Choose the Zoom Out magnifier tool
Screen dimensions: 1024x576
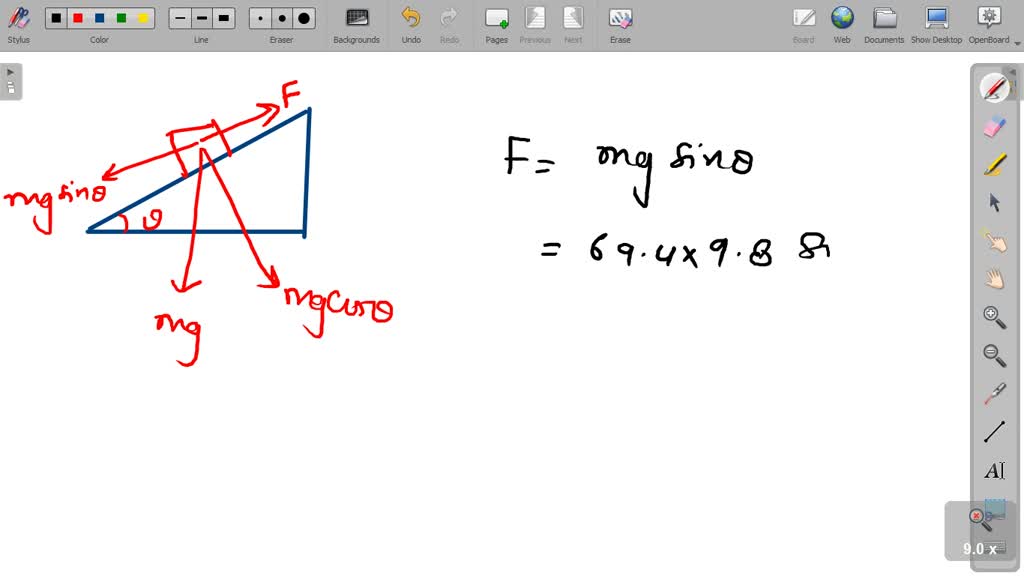(994, 355)
